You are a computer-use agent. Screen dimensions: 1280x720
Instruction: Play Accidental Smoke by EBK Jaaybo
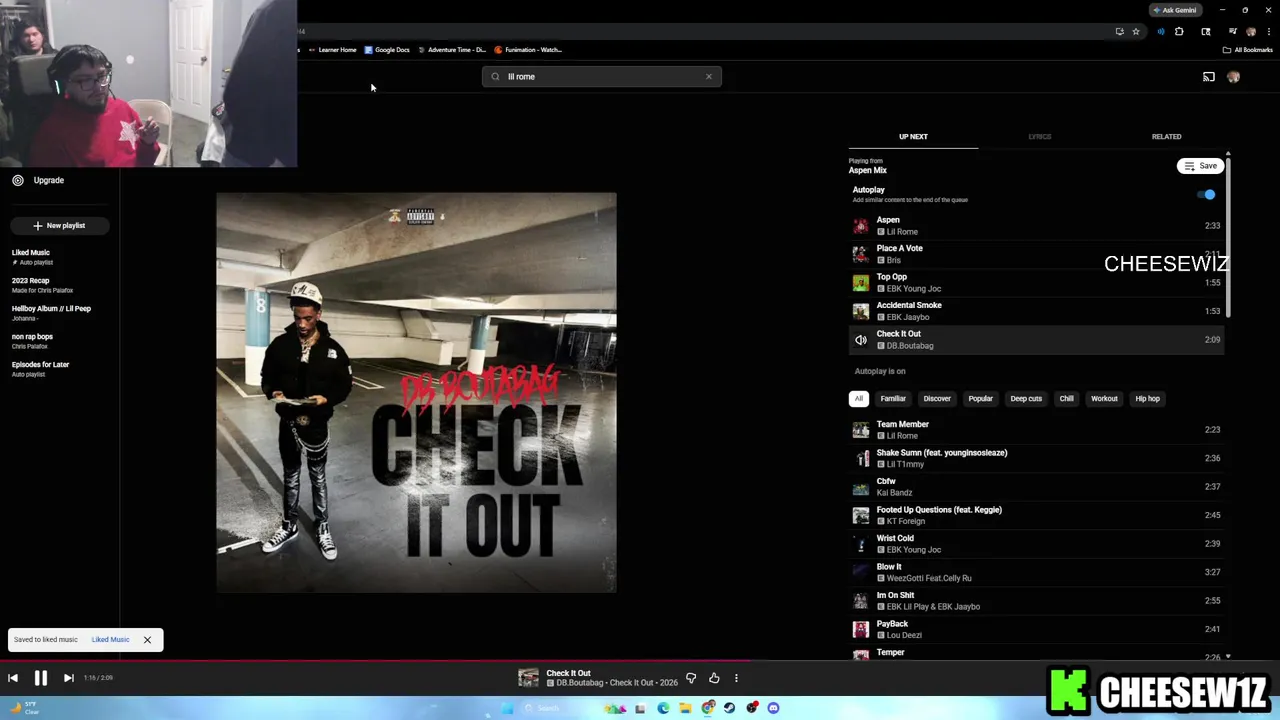click(x=1036, y=311)
